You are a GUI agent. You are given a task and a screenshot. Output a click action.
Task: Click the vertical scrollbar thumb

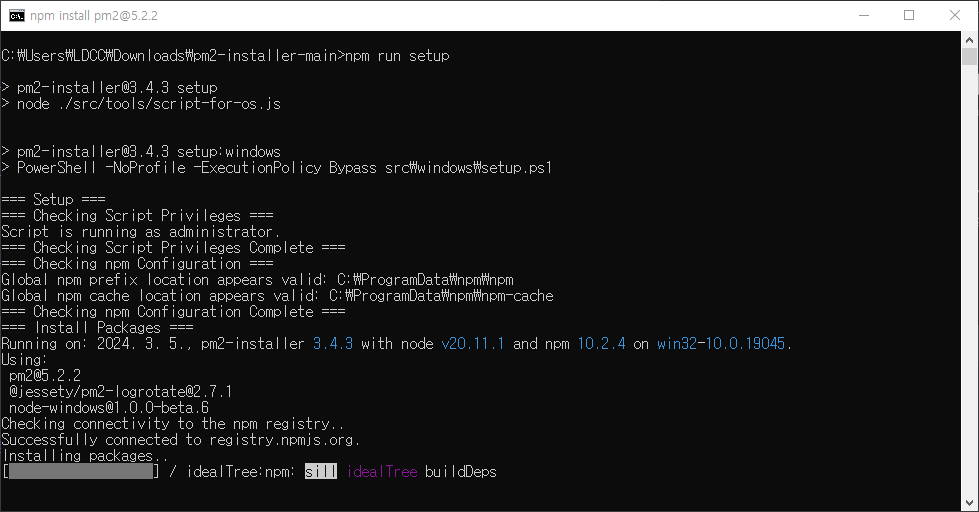tap(969, 57)
